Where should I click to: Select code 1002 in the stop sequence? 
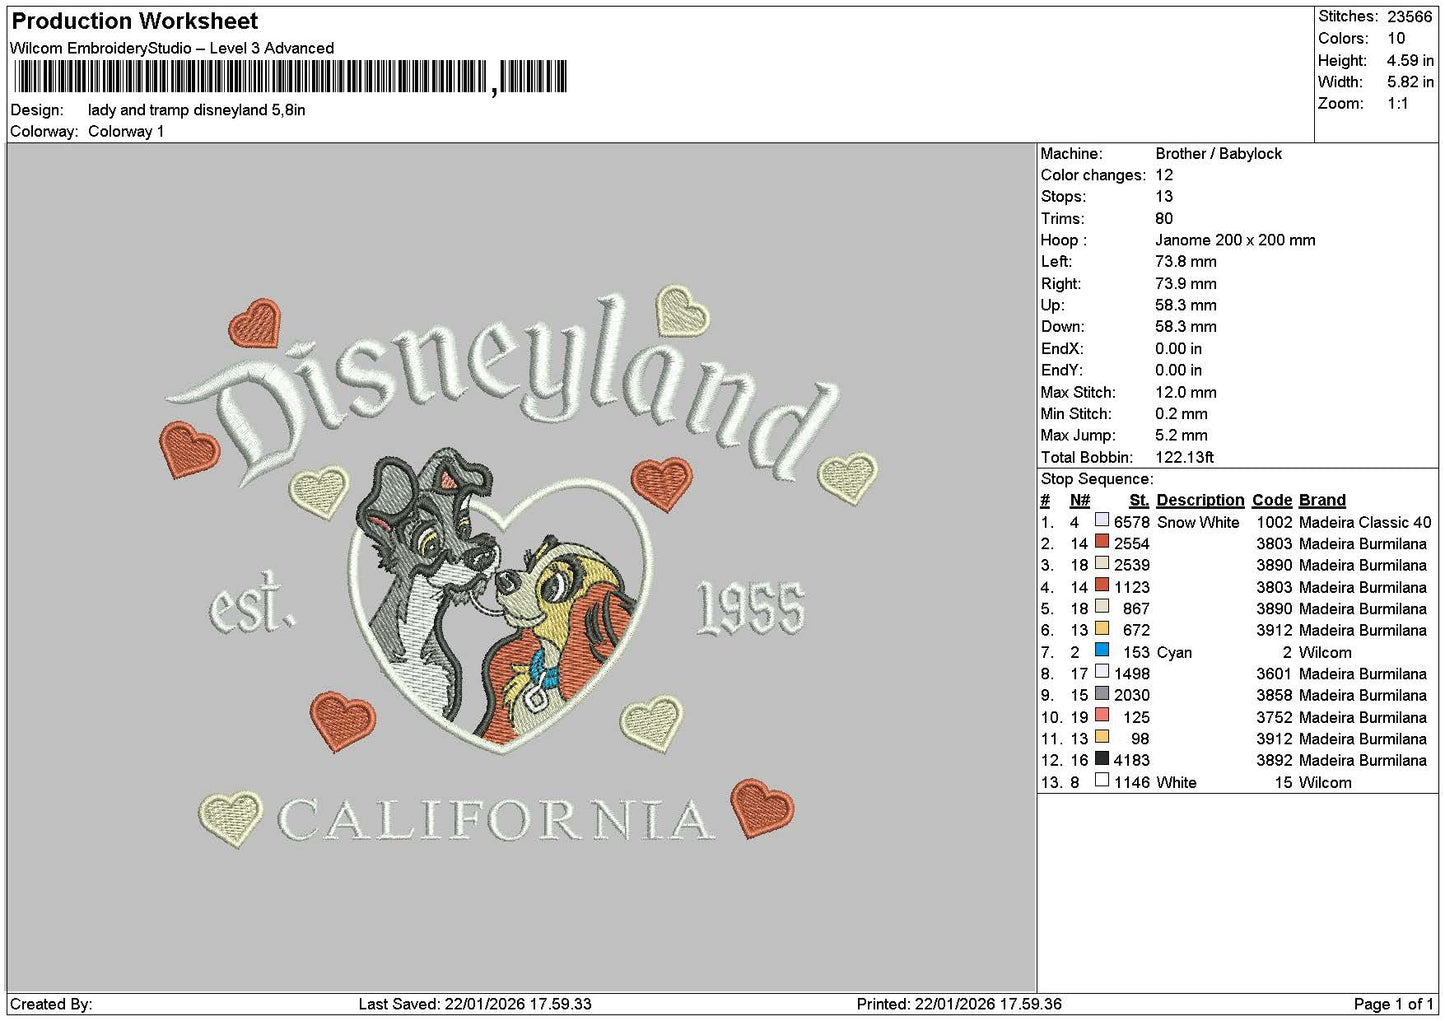point(1274,522)
